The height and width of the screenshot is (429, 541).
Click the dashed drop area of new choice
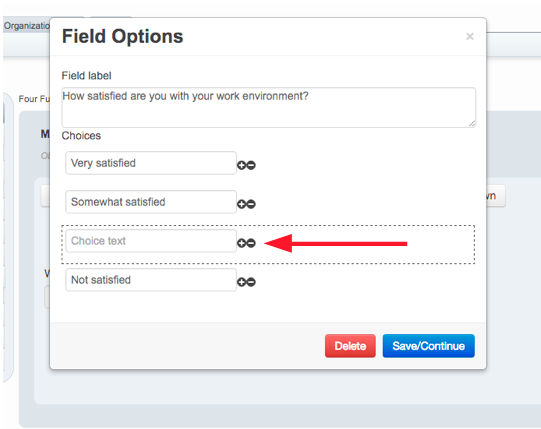[268, 244]
